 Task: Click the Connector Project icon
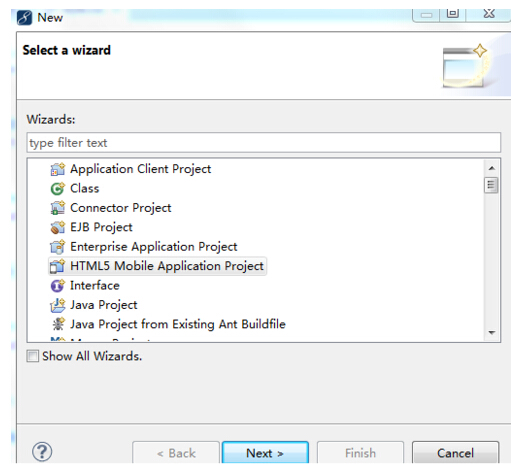point(58,208)
